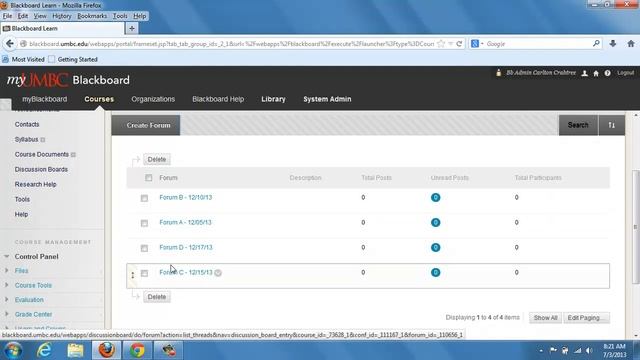Screen dimensions: 640x360
Task: Open the search engine dropdown arrow
Action: point(482,44)
